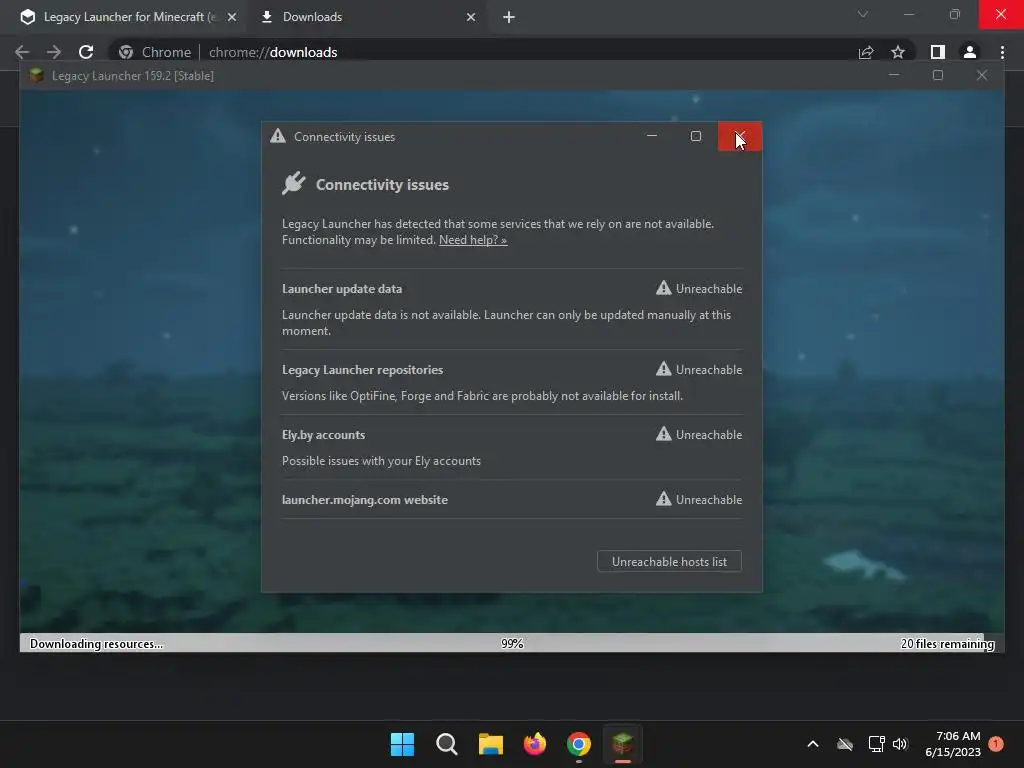Minimize the Connectivity issues dialog
1024x768 pixels.
(652, 136)
